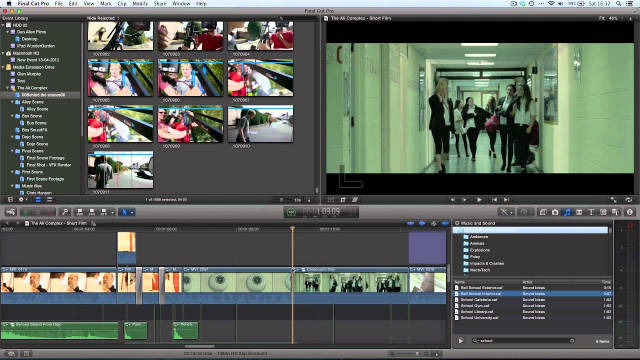Switch event browser to list view
640x360 pixels.
[x=49, y=200]
